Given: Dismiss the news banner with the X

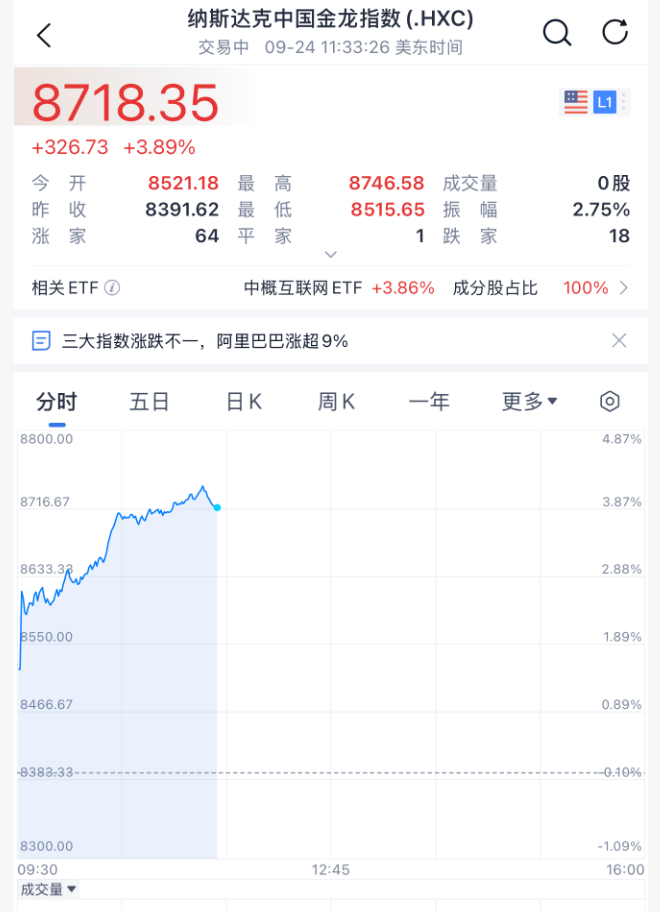Looking at the screenshot, I should click(x=619, y=340).
